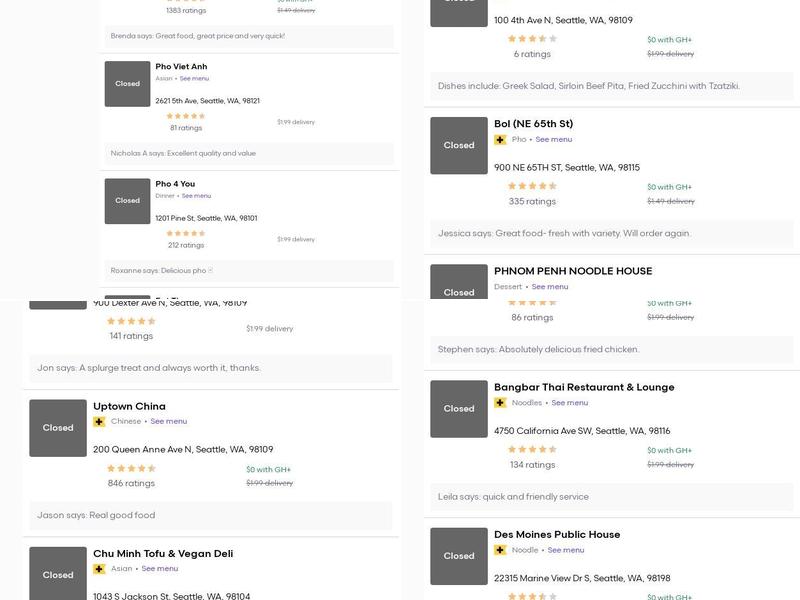Click the star rating for Pho 4 You

186,233
